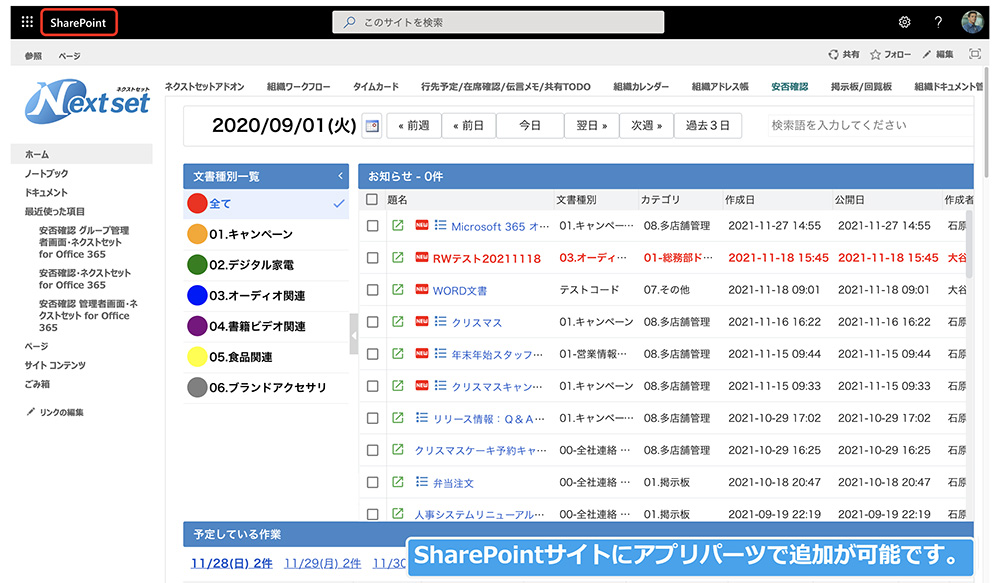This screenshot has width=1000, height=583.
Task: Switch to 組織ワークフロー tab
Action: pyautogui.click(x=298, y=87)
